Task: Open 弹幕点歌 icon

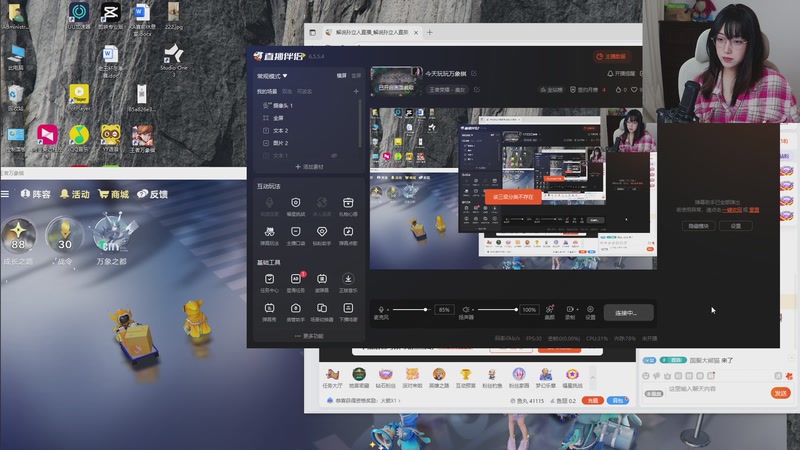Action: [x=348, y=232]
